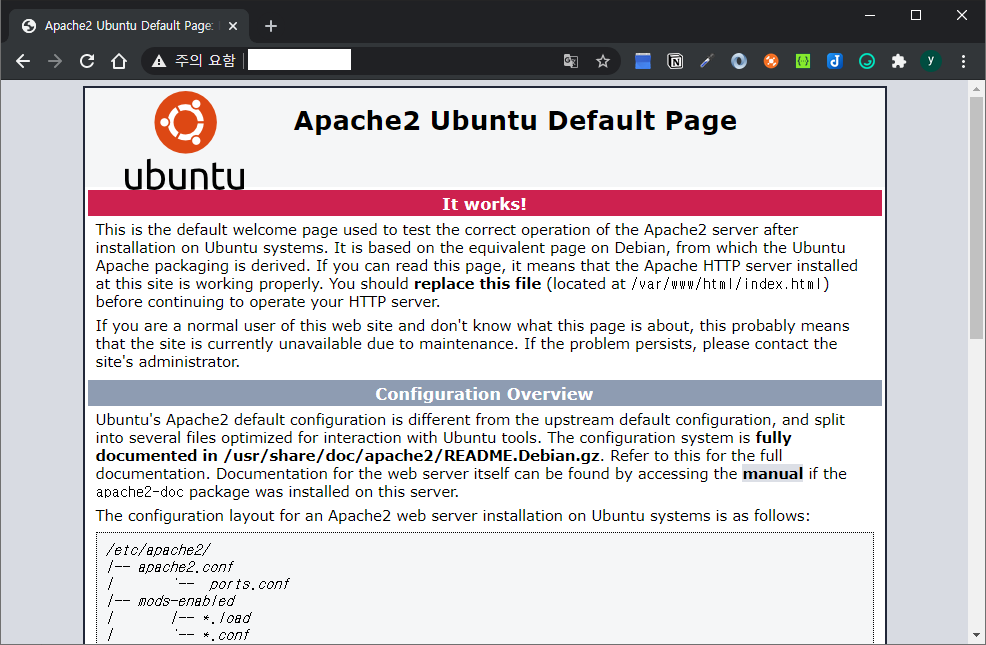Open the orange circular extension icon
The image size is (986, 645).
pyautogui.click(x=771, y=61)
